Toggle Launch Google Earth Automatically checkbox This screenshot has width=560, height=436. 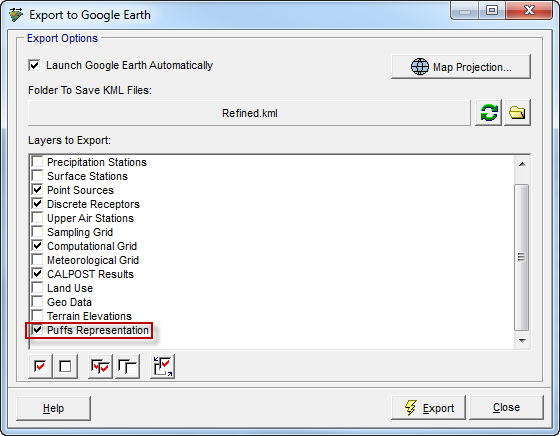point(34,65)
